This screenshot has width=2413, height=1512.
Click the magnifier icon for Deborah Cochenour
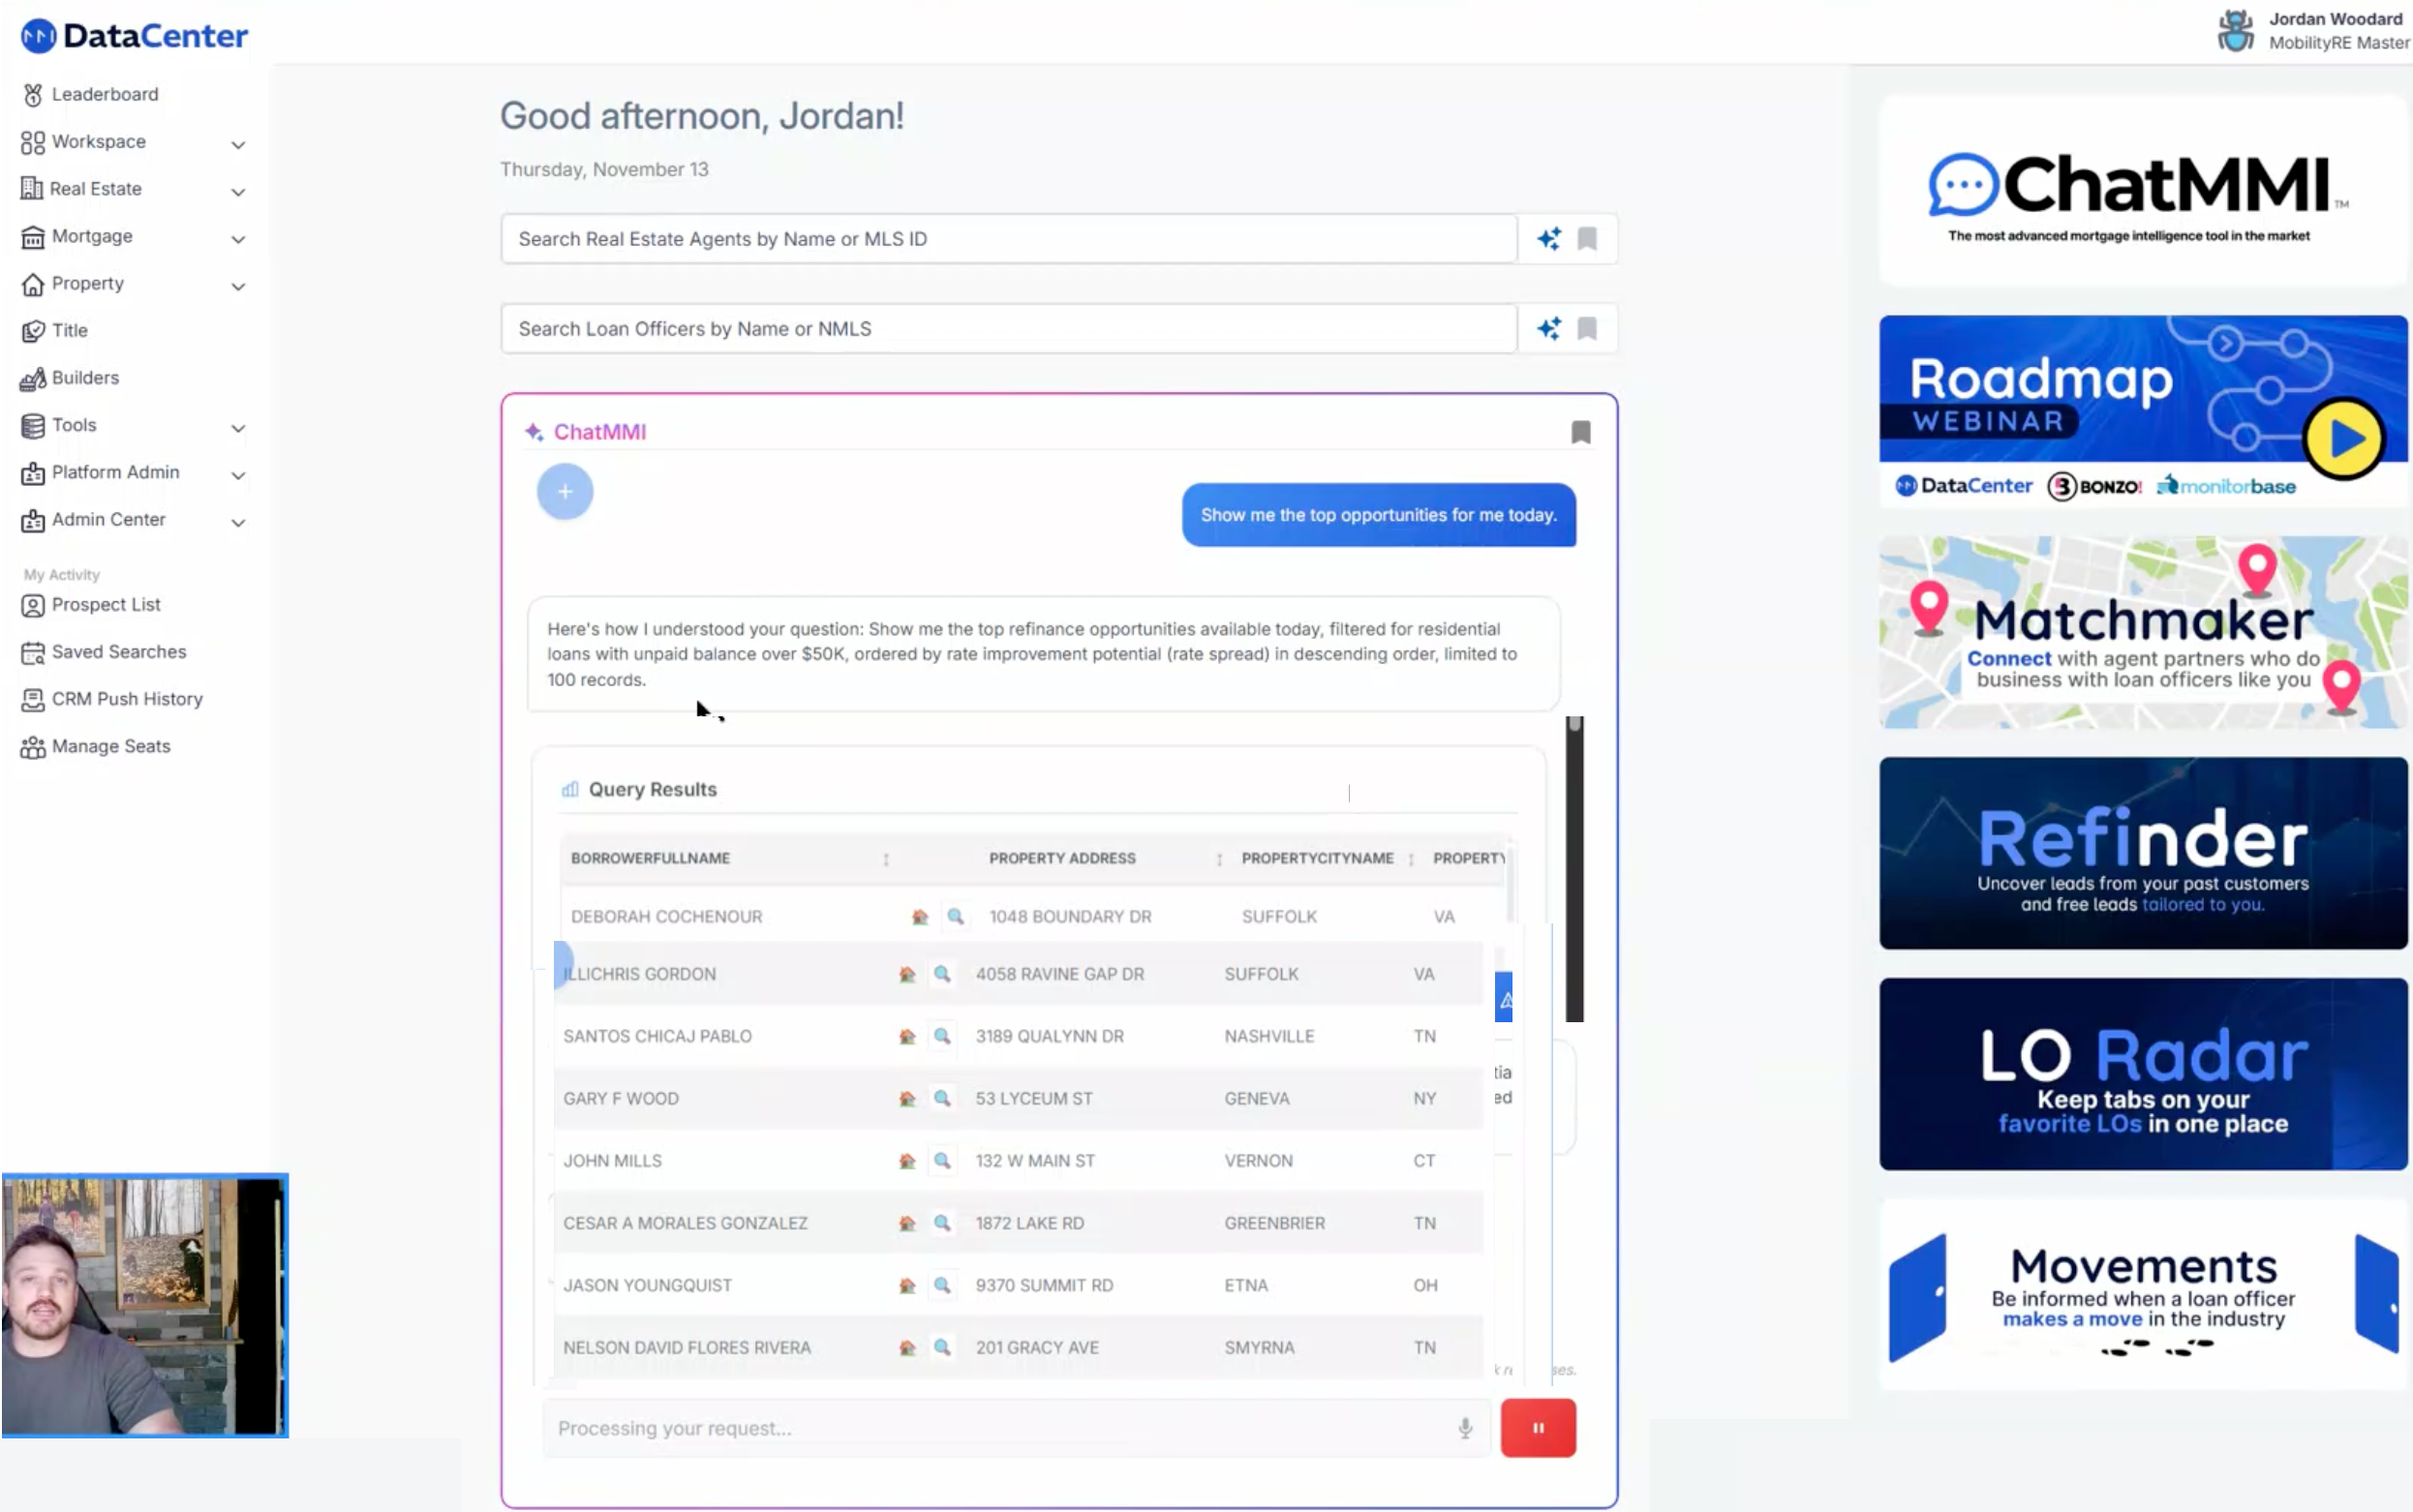955,916
